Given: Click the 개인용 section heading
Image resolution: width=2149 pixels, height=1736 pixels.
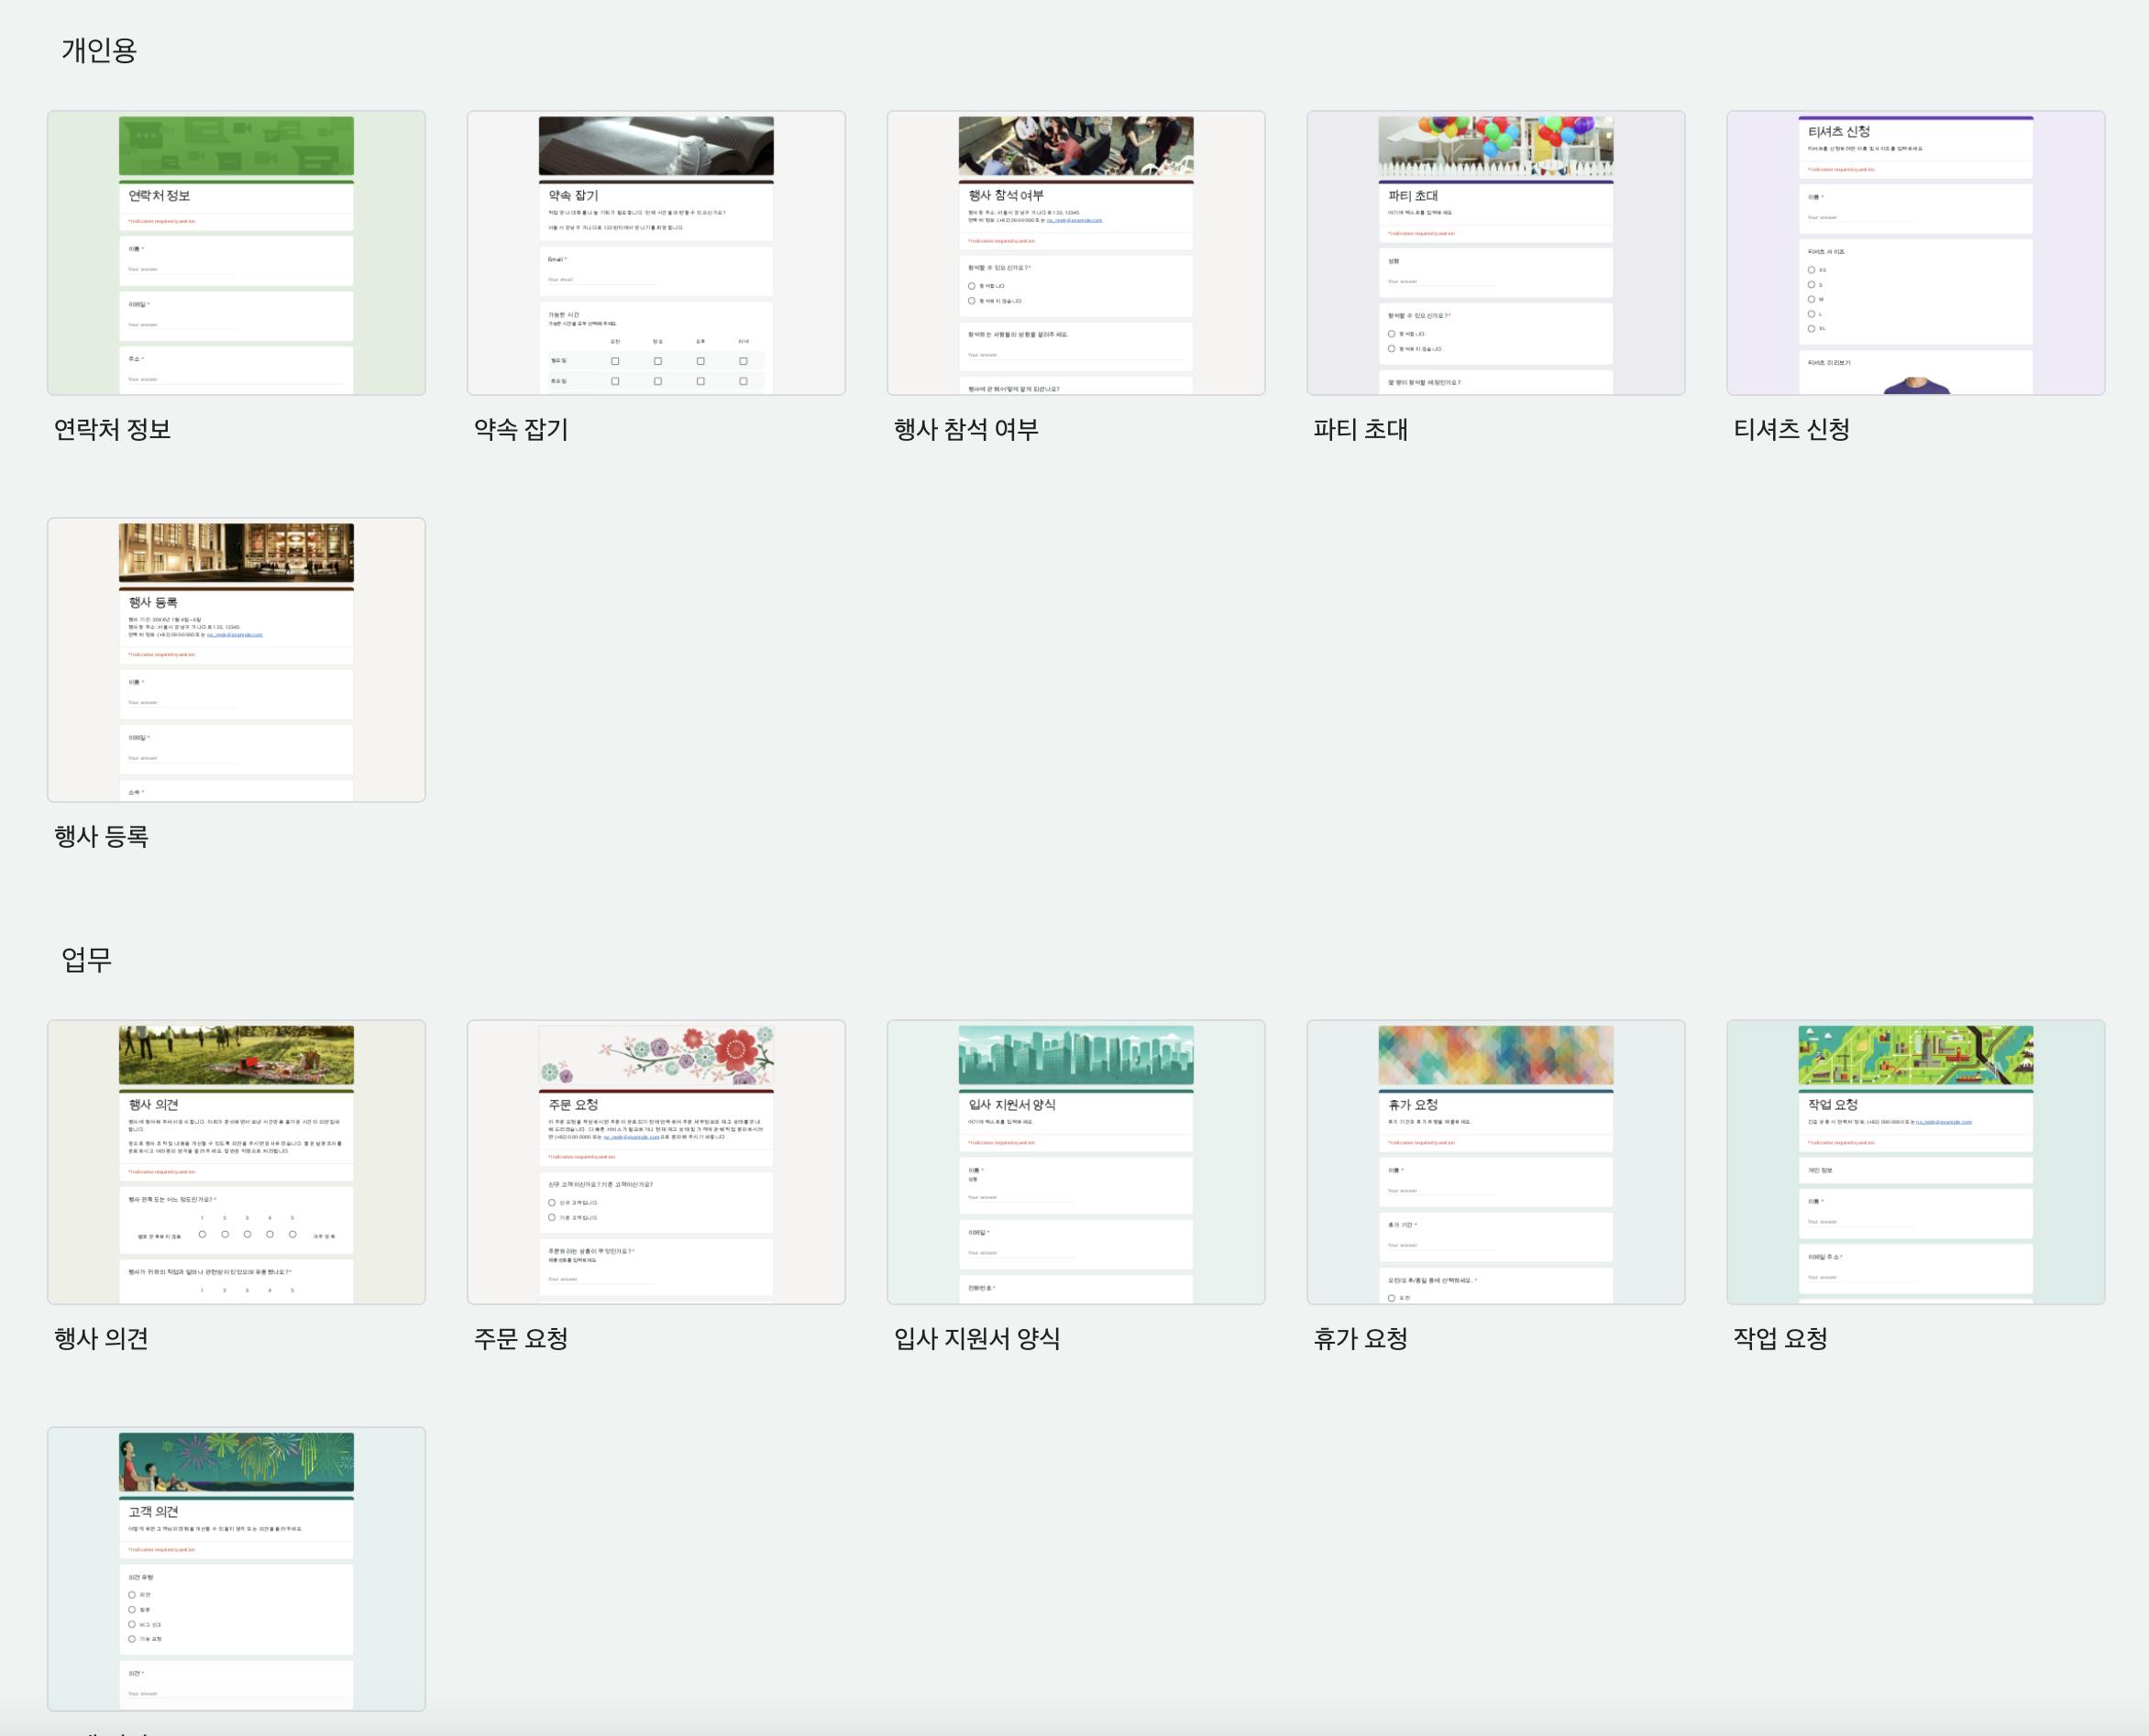Looking at the screenshot, I should tap(99, 50).
